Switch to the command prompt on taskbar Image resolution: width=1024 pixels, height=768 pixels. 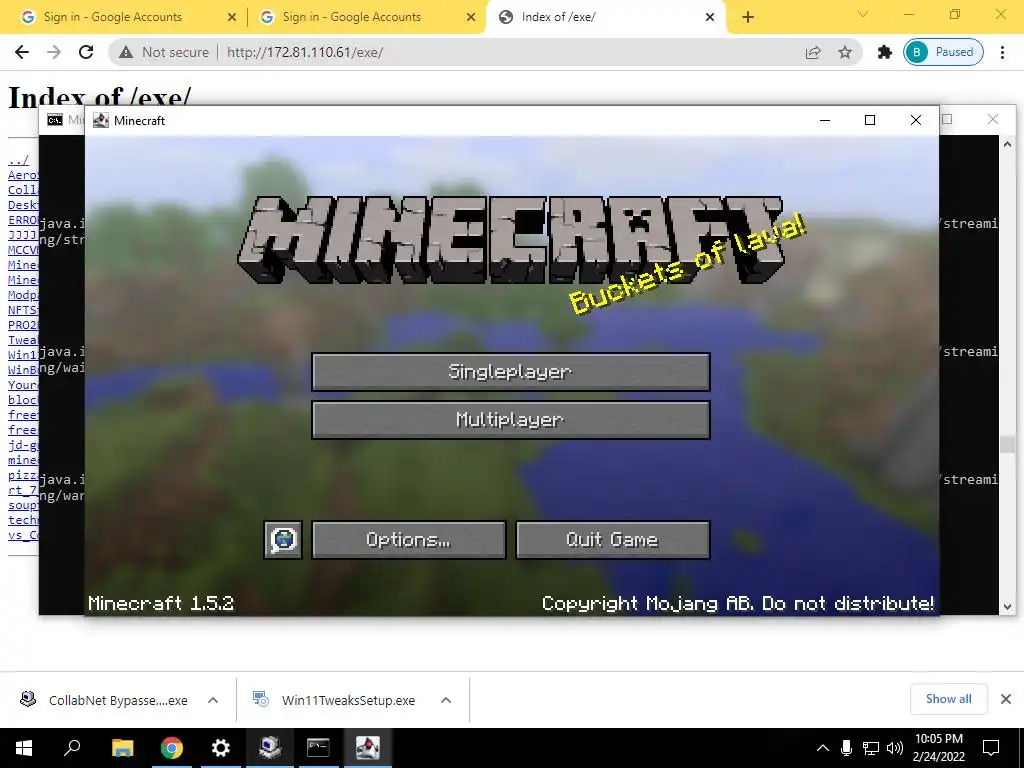(319, 748)
